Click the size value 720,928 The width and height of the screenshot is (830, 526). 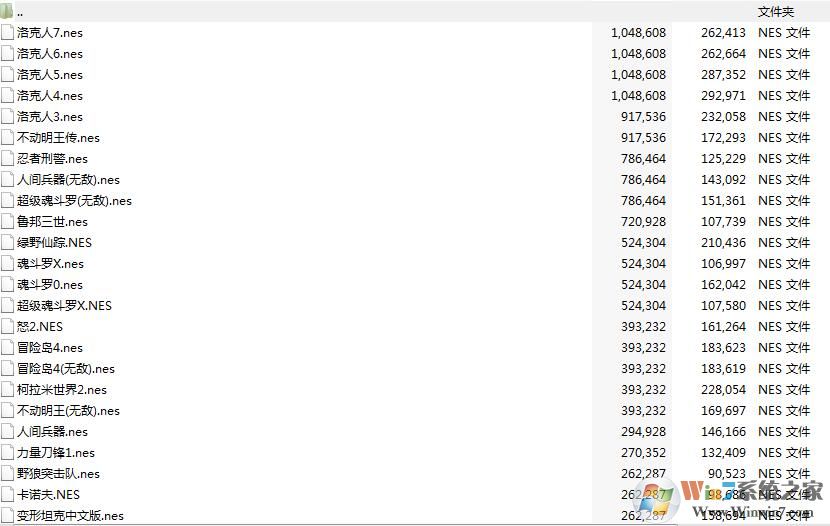tap(644, 222)
